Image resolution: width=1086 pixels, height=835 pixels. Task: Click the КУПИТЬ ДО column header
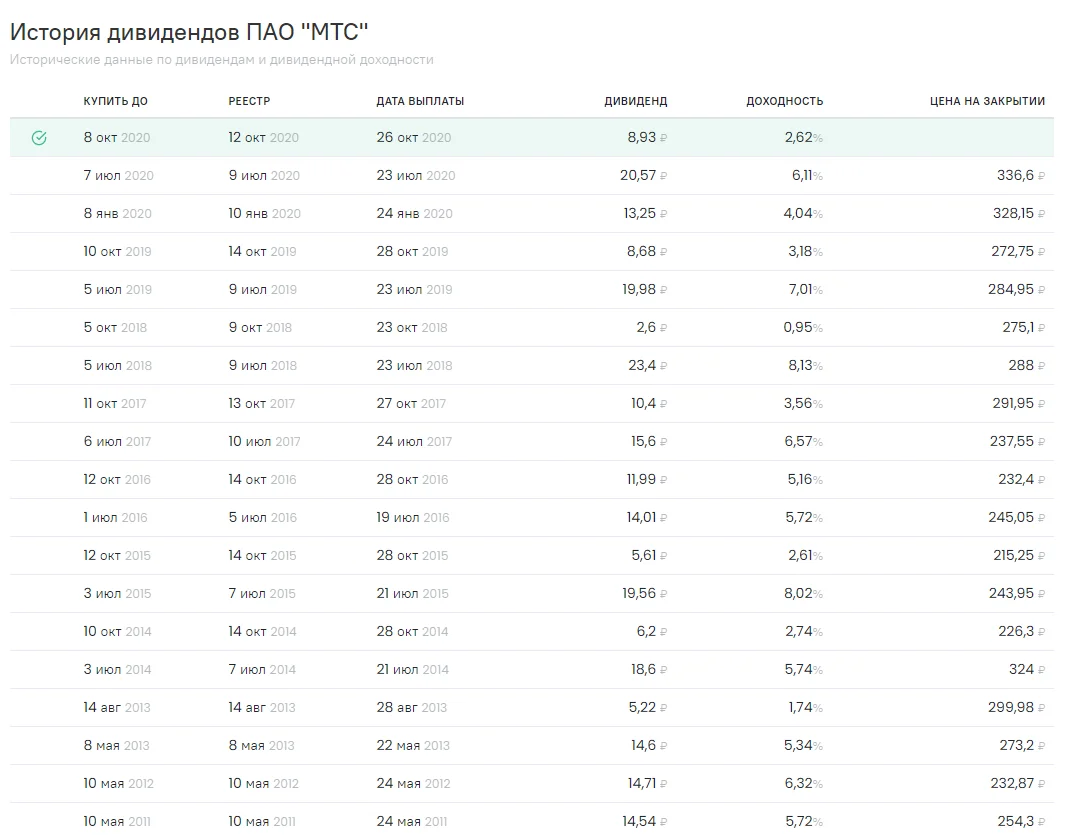click(115, 101)
